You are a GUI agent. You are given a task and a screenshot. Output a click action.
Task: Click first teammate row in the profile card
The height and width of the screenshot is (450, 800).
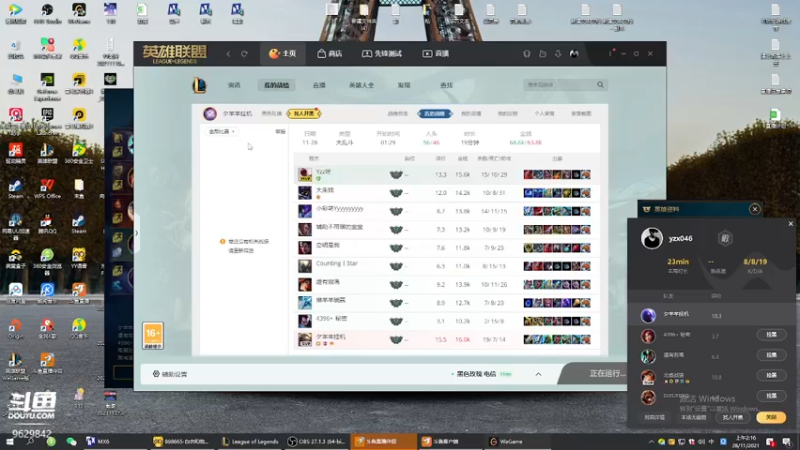pyautogui.click(x=711, y=315)
